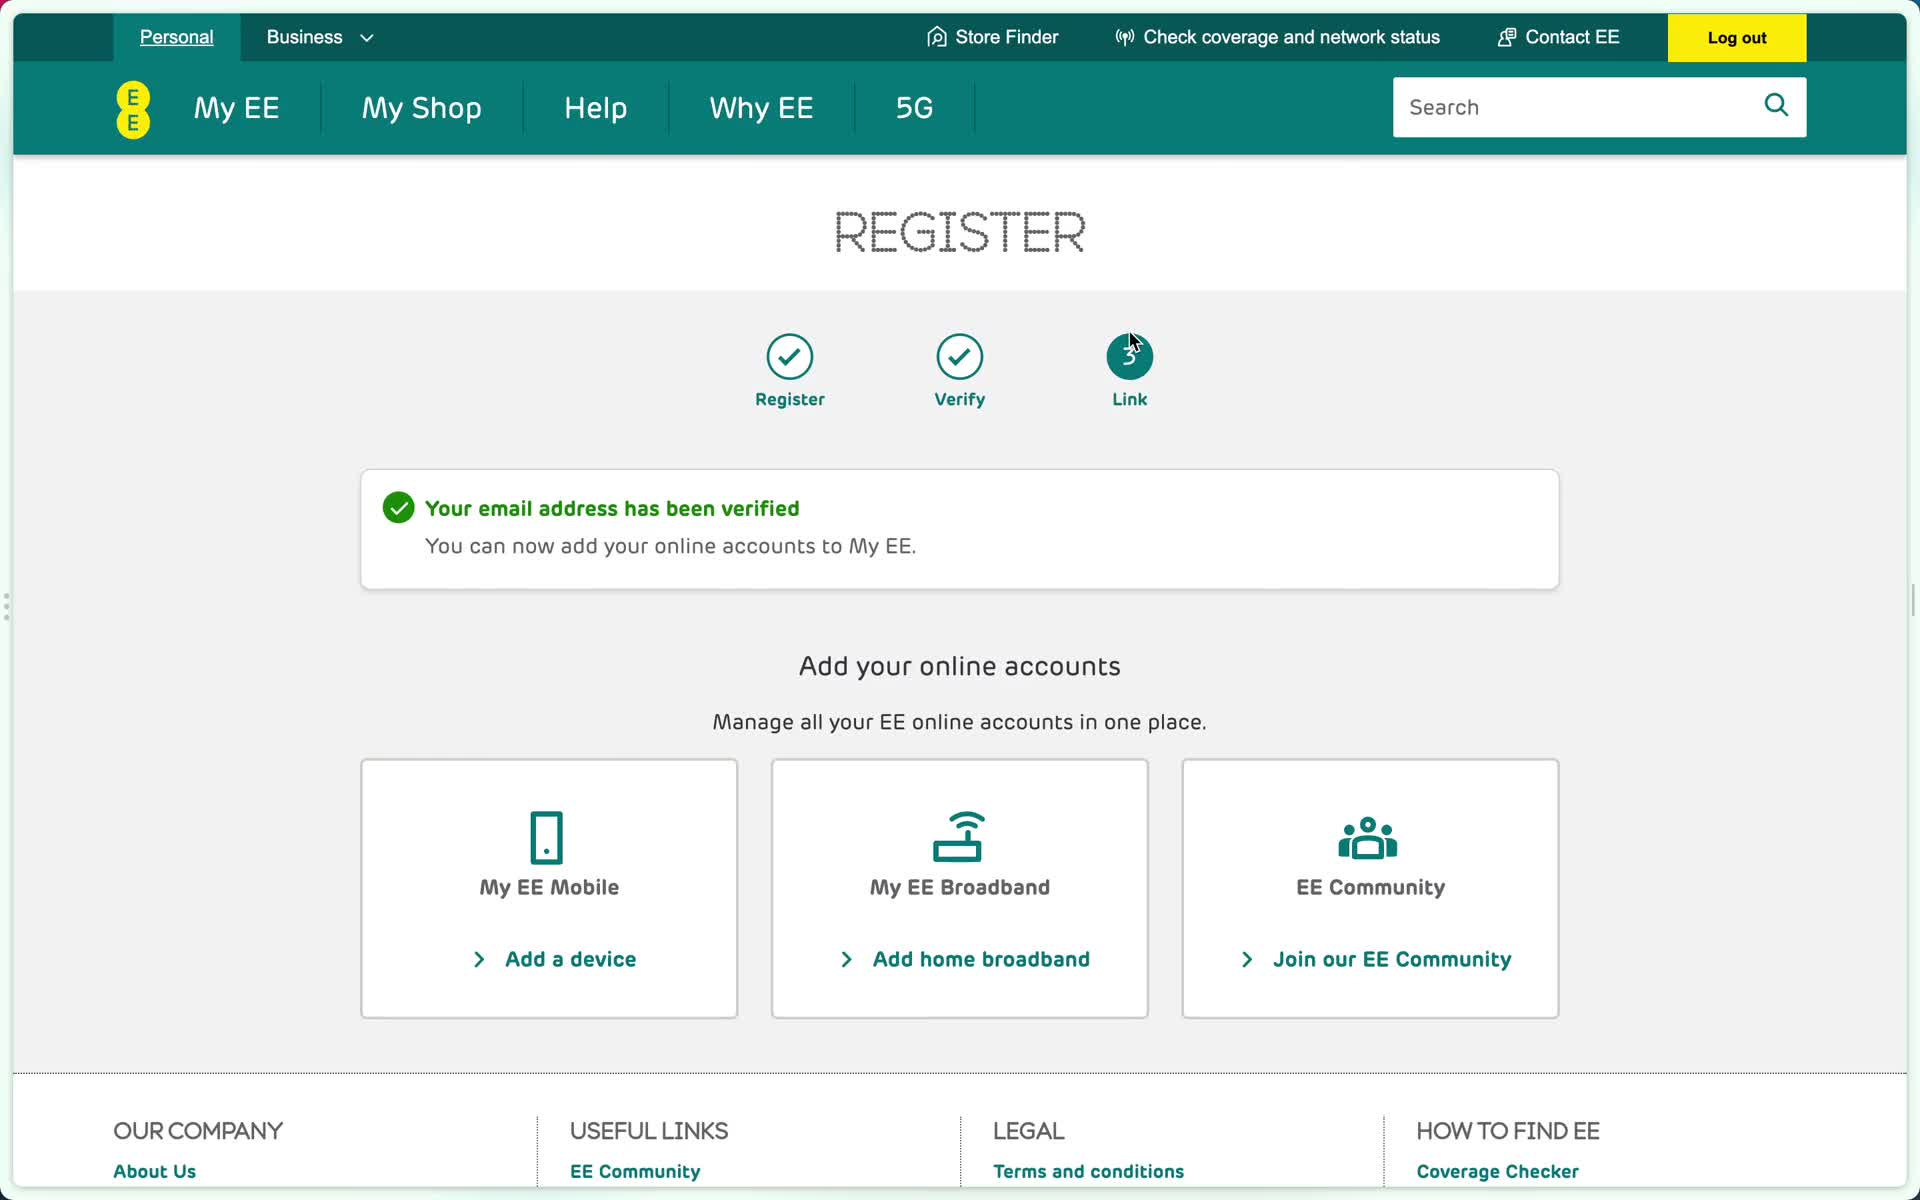This screenshot has height=1200, width=1920.
Task: Click the Link step circle indicator
Action: (x=1129, y=357)
